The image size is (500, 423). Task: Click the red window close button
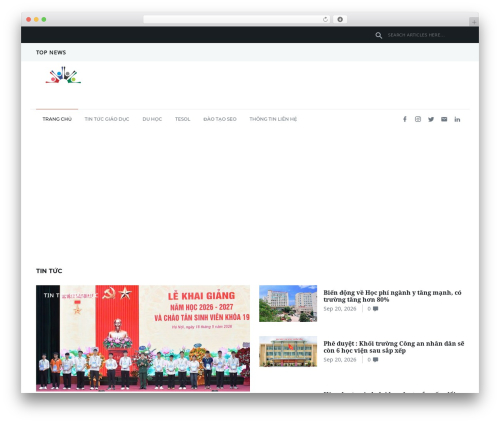click(x=29, y=19)
